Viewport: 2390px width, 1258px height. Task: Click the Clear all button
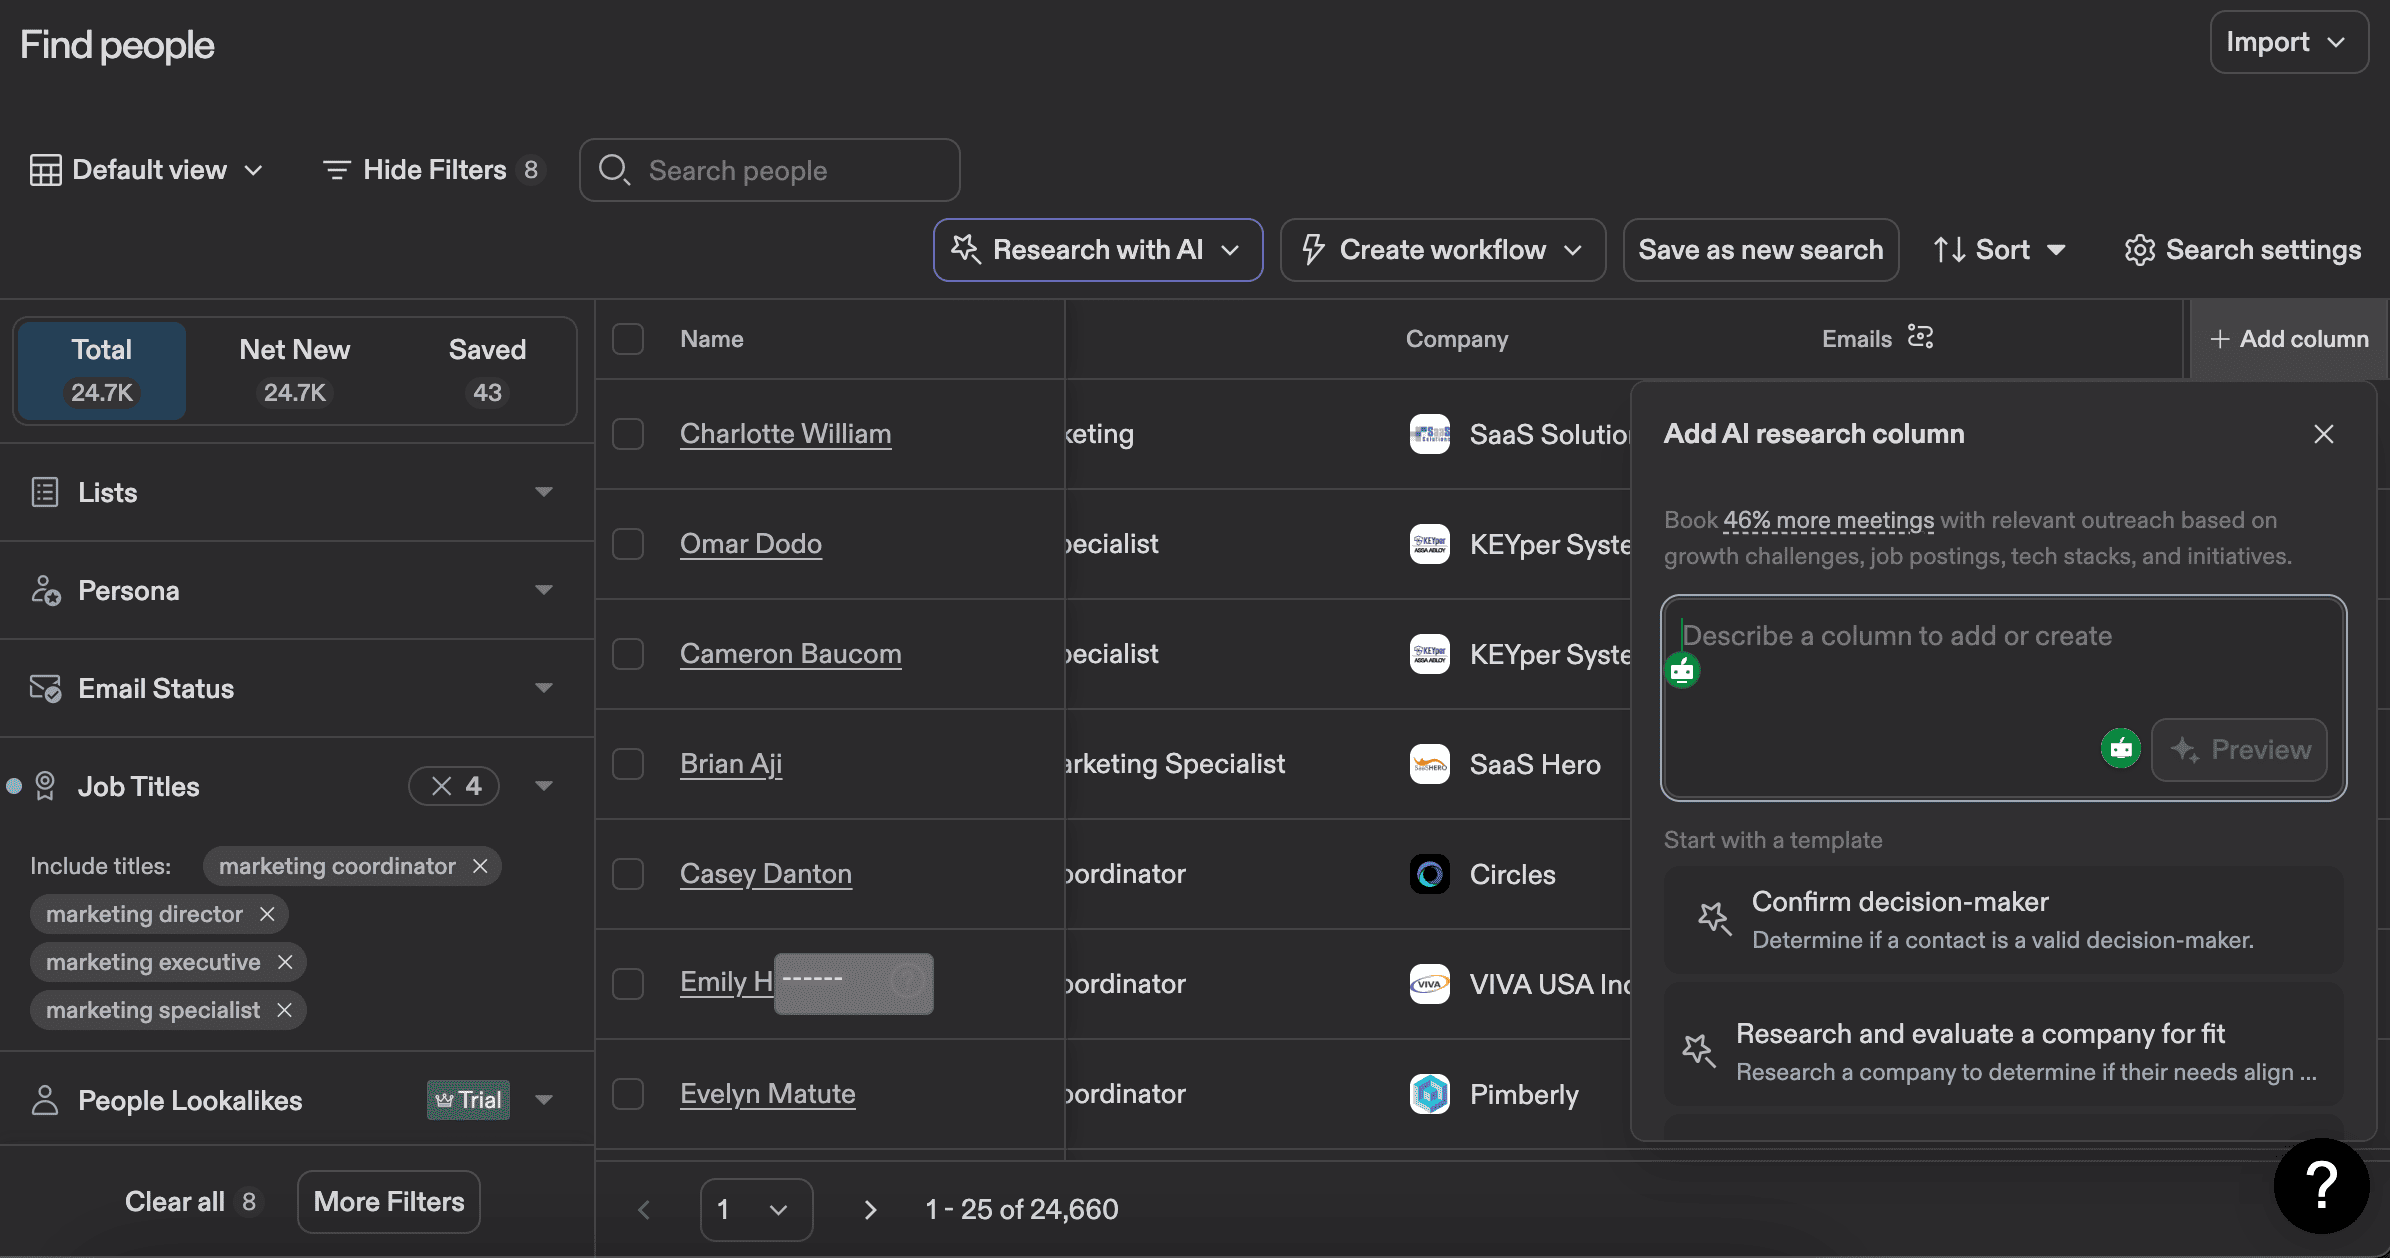tap(192, 1201)
